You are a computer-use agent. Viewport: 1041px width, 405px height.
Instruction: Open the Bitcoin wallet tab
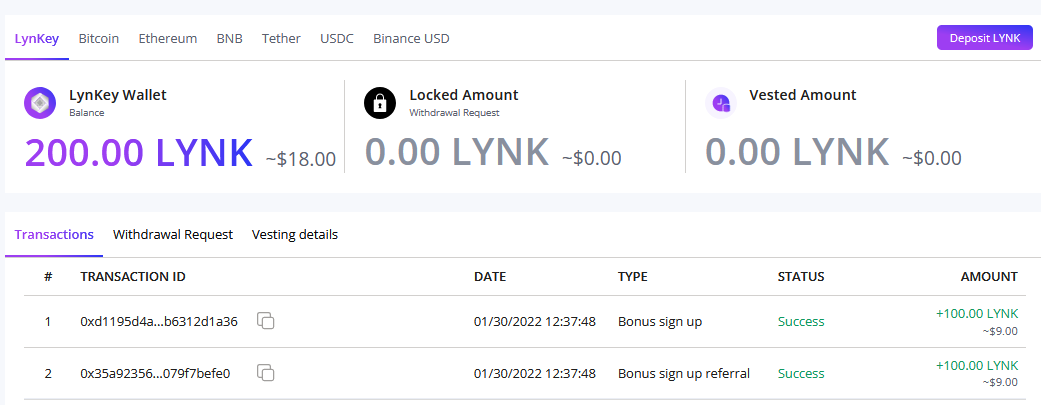(x=99, y=39)
